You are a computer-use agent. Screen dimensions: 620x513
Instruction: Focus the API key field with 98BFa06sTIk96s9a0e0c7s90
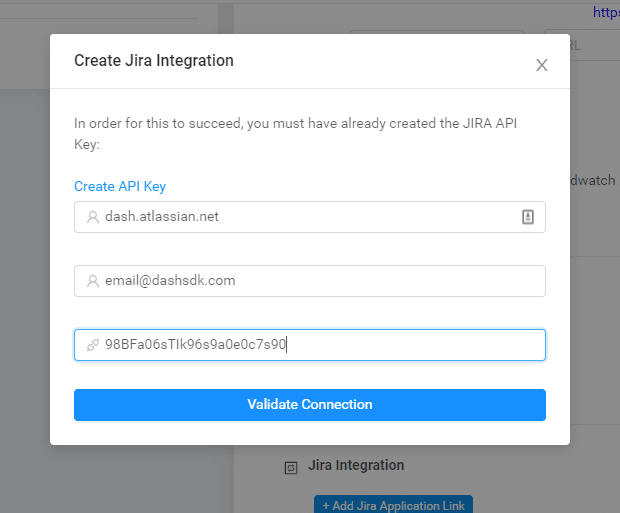[310, 345]
